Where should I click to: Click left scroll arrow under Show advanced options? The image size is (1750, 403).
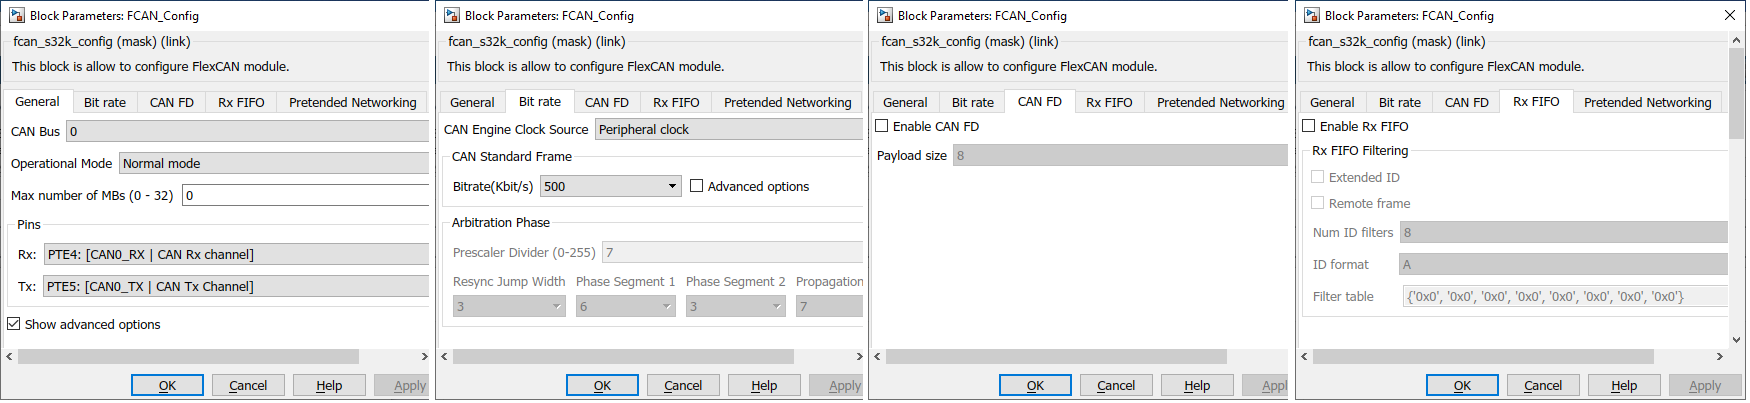pos(9,356)
